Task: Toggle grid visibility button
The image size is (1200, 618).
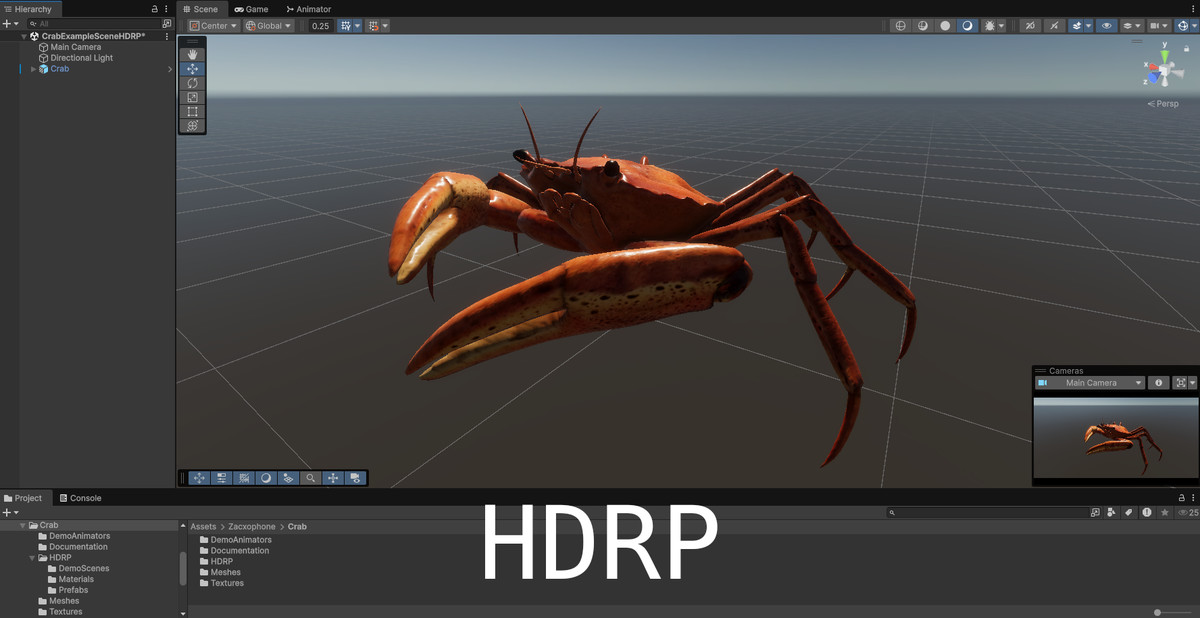Action: (x=345, y=26)
